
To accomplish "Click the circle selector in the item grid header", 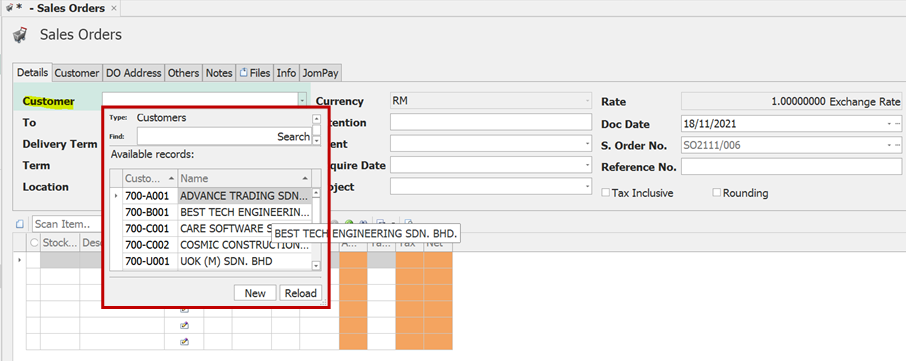I will click(x=34, y=244).
